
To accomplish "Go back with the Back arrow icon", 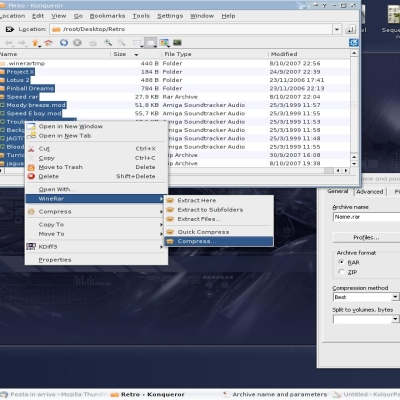I will click(9, 43).
